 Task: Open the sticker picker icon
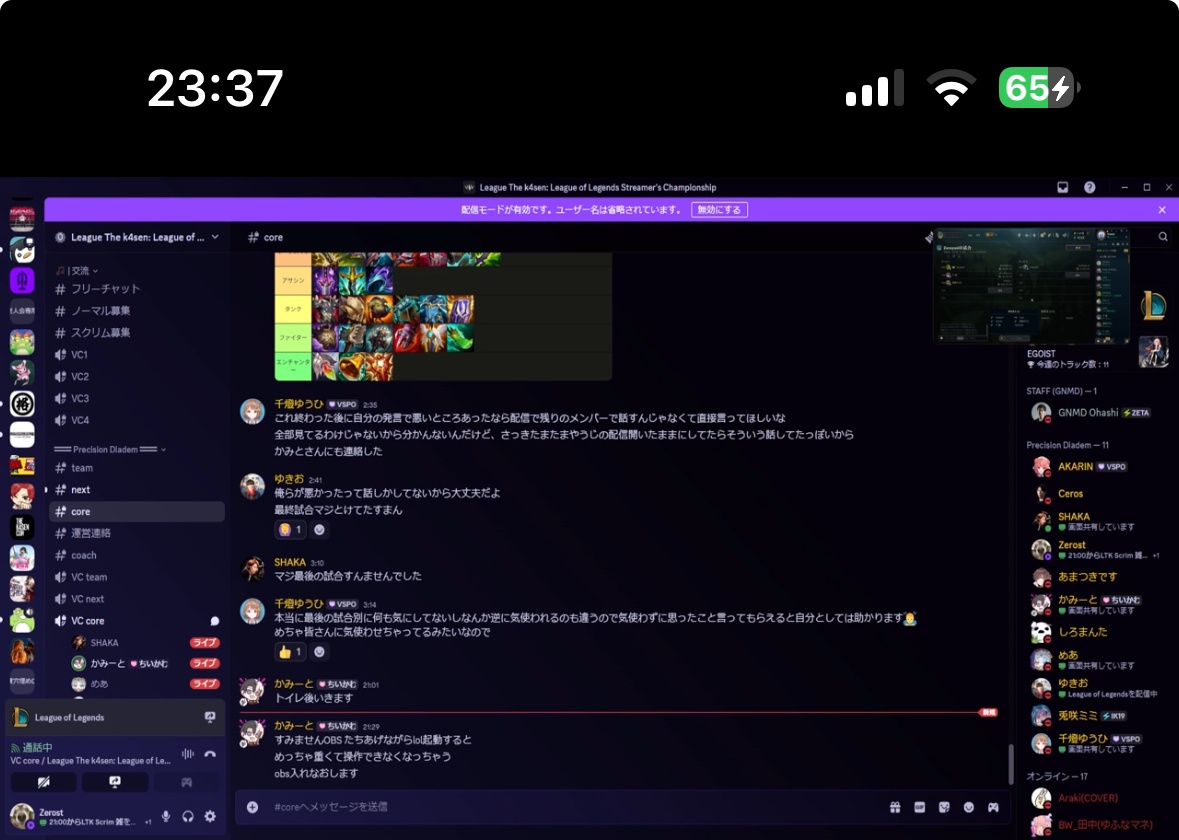tap(944, 807)
